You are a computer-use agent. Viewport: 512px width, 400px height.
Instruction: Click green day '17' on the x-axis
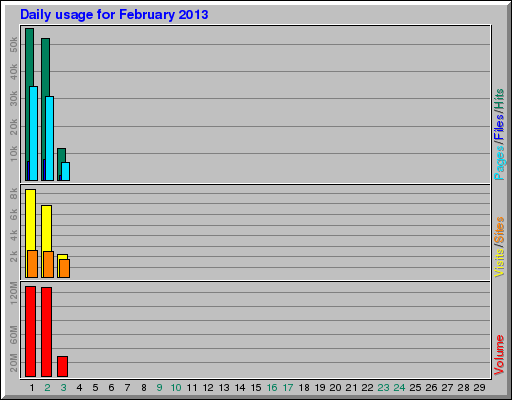(x=288, y=388)
